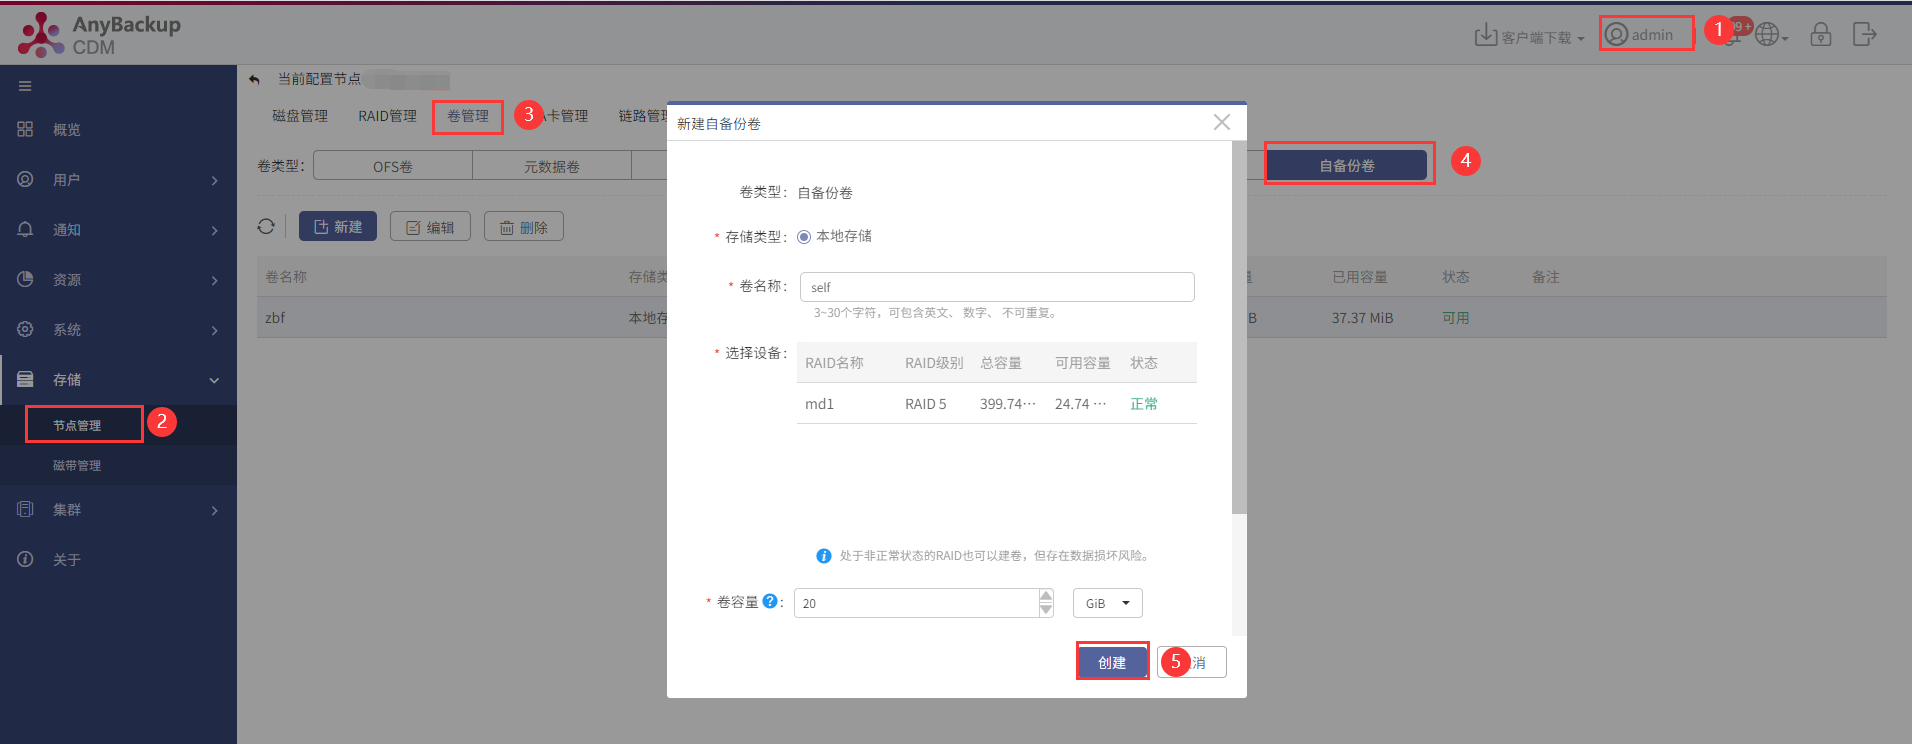Open the language globe icon
The width and height of the screenshot is (1912, 744).
click(1771, 35)
